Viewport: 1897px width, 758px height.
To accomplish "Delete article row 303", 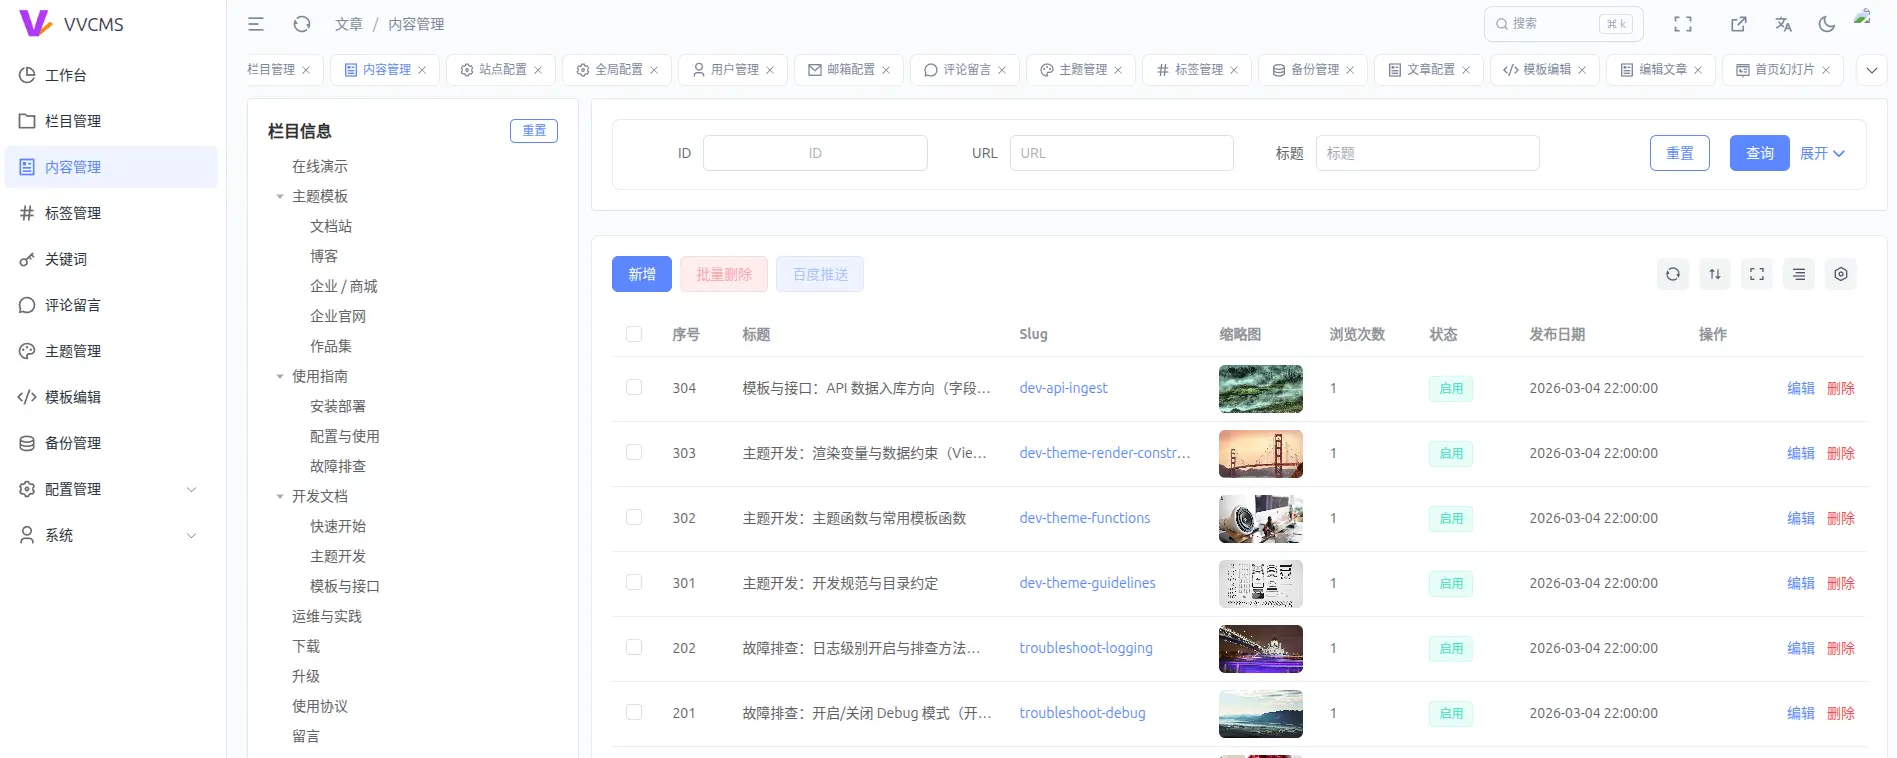I will point(1841,453).
